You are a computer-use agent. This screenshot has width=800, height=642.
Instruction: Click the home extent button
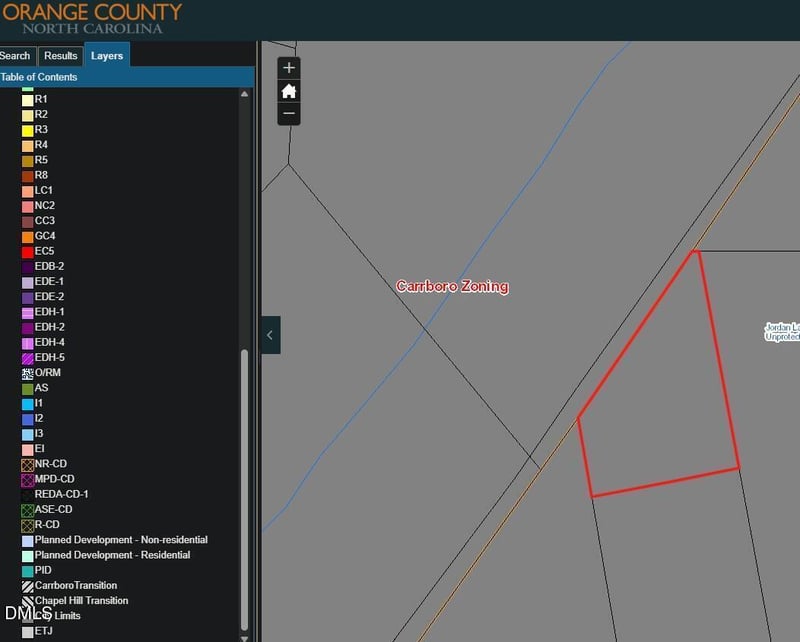(x=289, y=91)
